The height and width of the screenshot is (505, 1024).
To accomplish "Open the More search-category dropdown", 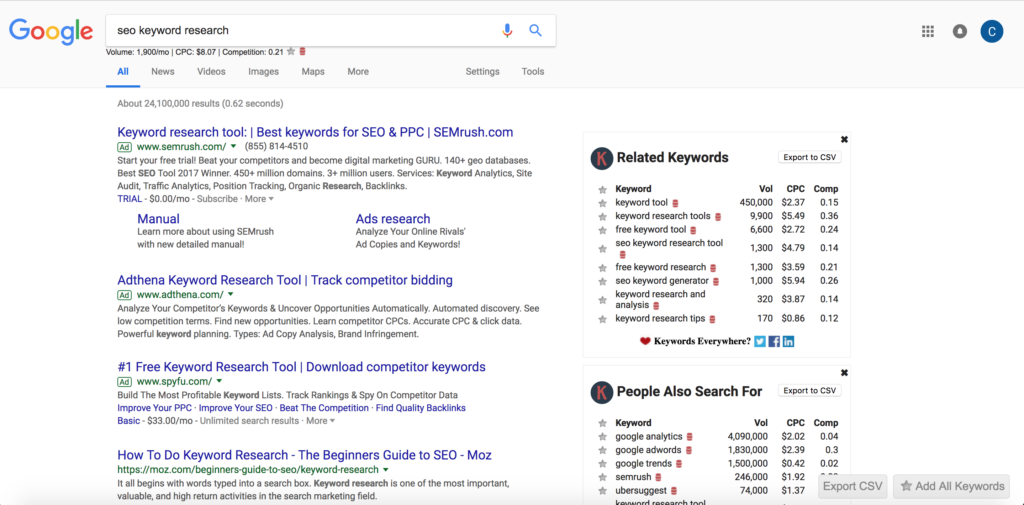I will pos(358,72).
